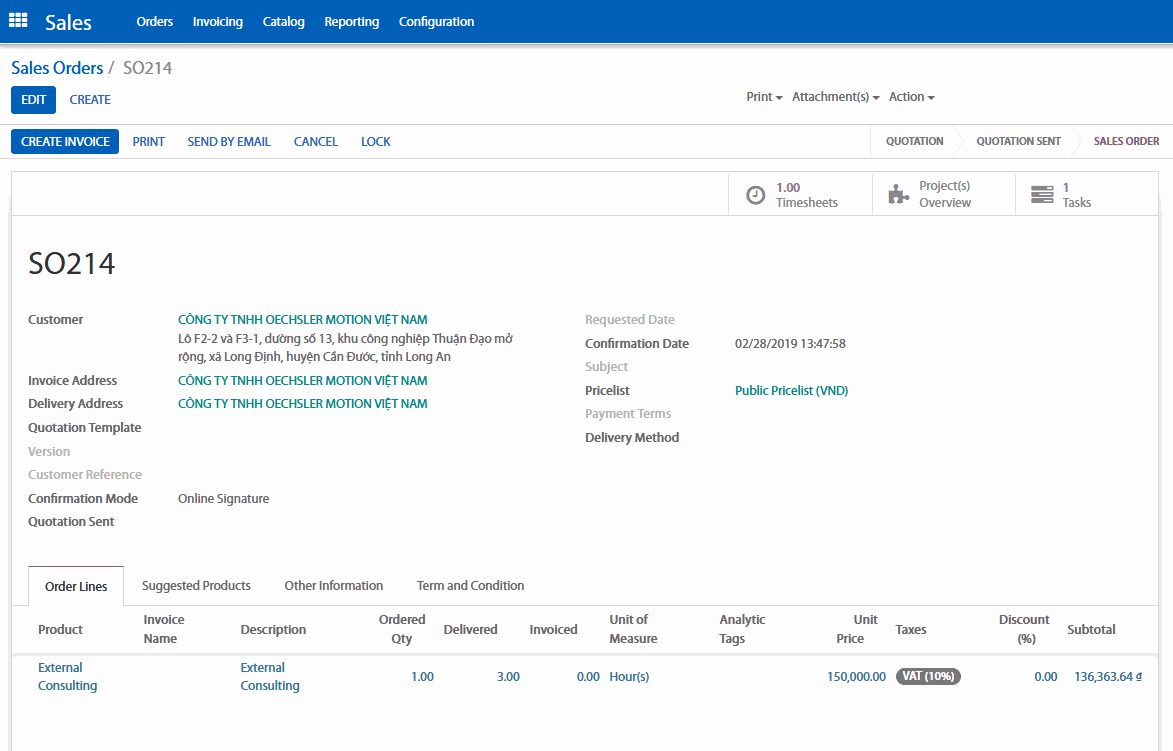The image size is (1173, 751).
Task: Click the VAT (10%) tax tag
Action: click(928, 677)
